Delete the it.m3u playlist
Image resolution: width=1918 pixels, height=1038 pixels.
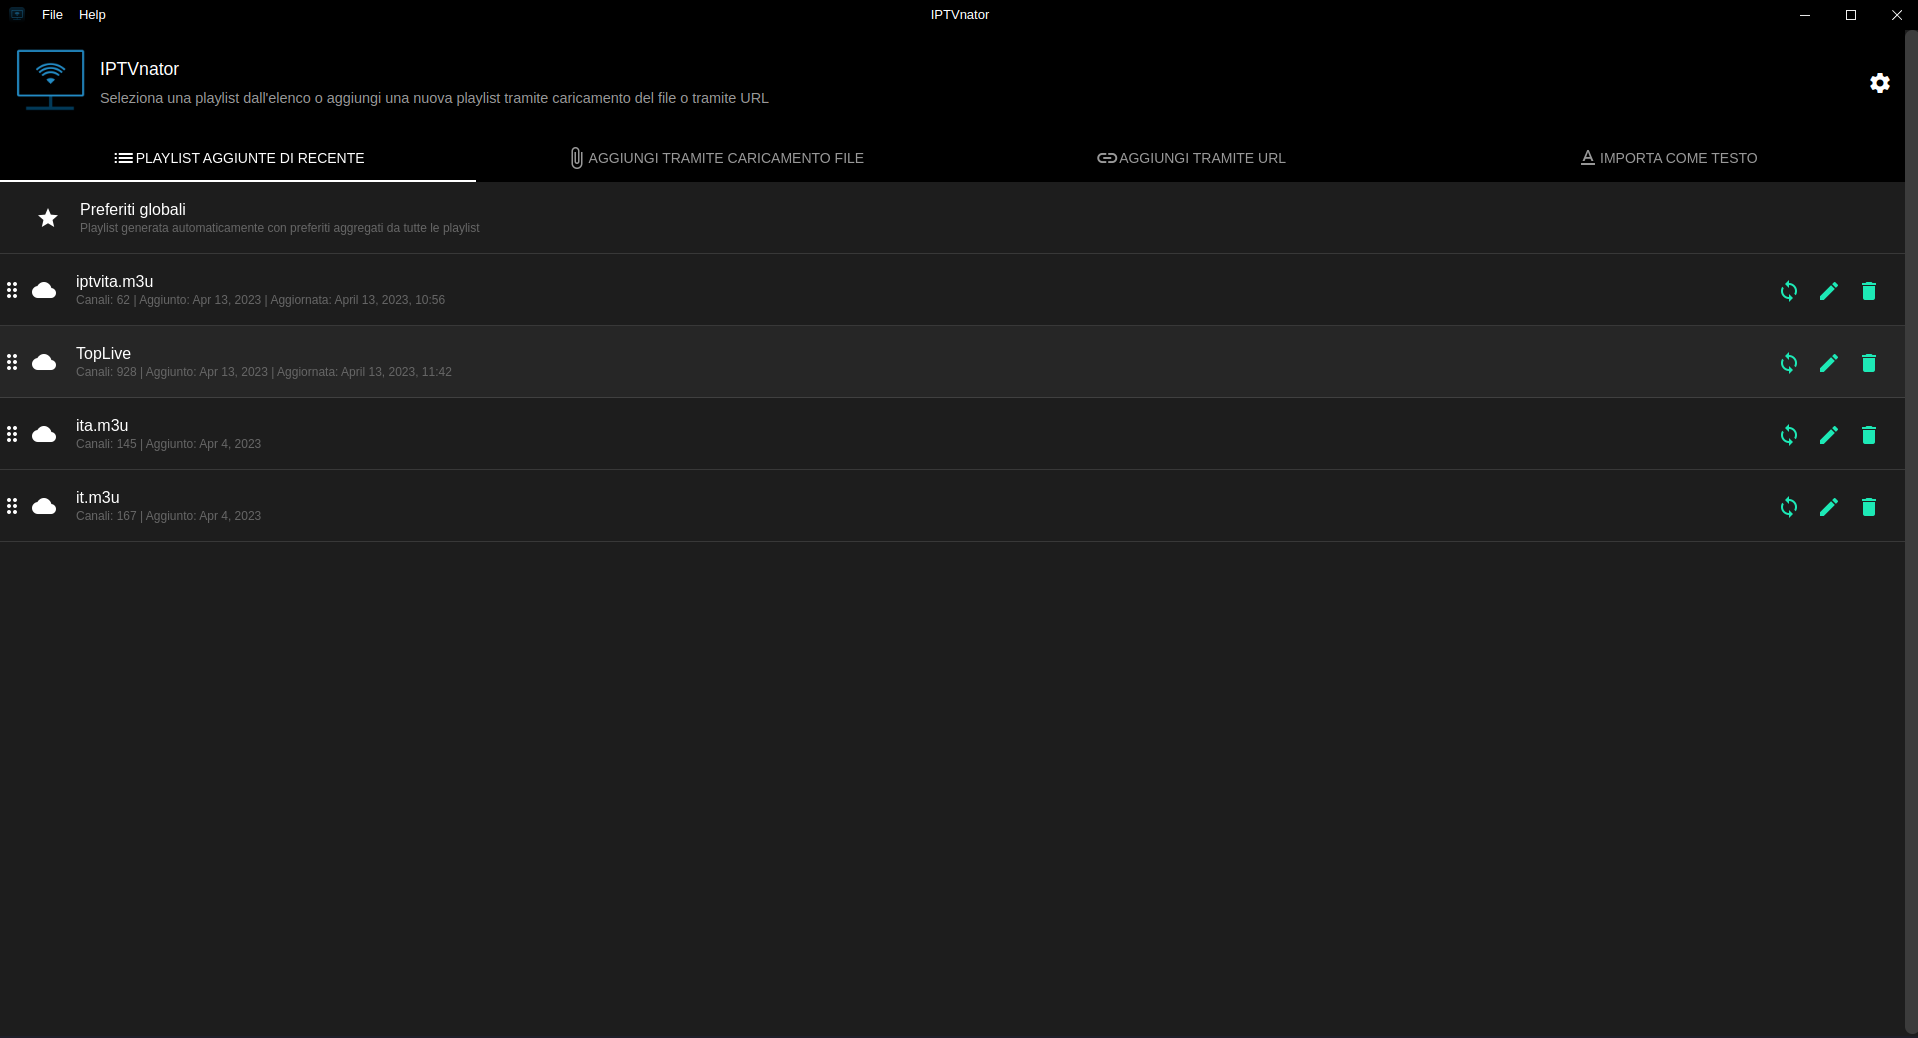1869,507
